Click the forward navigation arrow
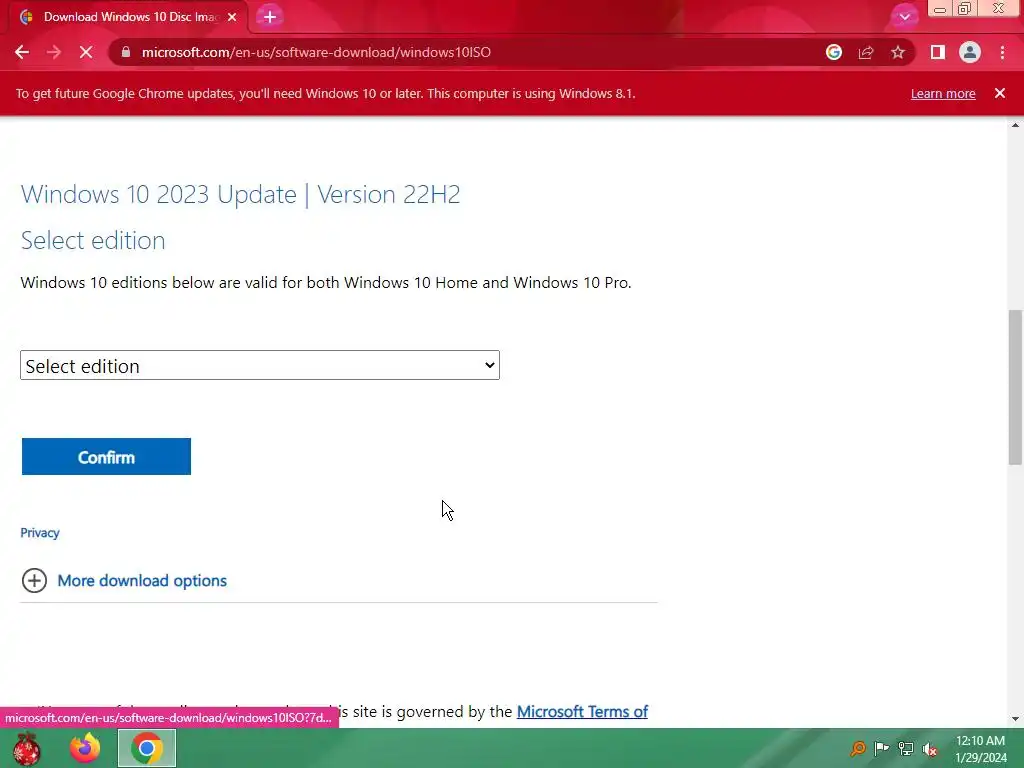The image size is (1024, 768). [54, 52]
